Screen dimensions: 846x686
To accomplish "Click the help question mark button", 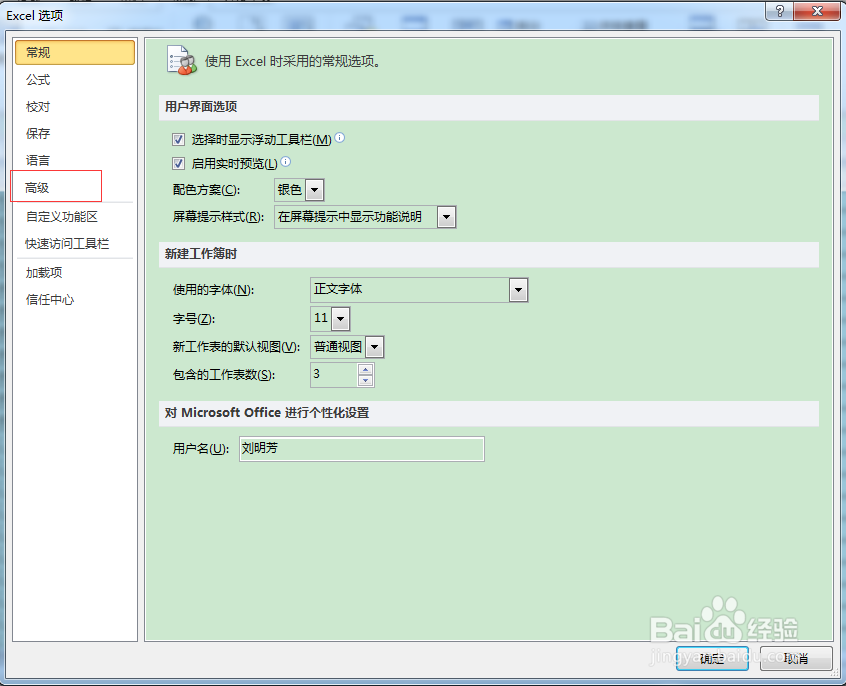I will click(x=780, y=11).
